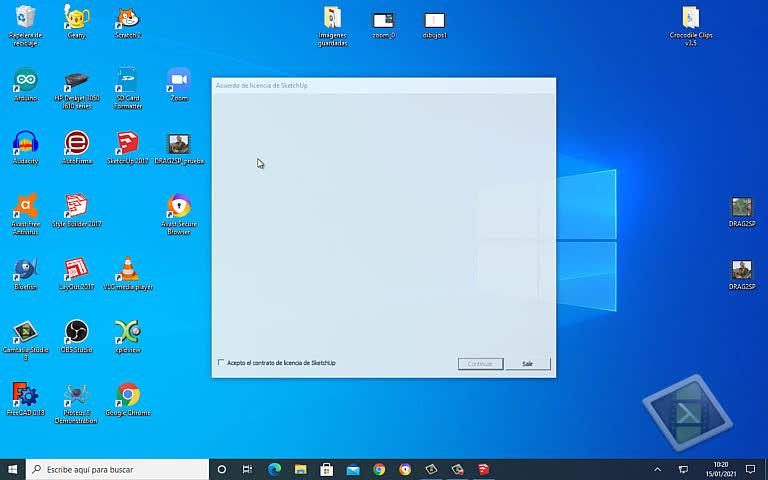
Task: Select the Arduino desktop shortcut
Action: [25, 81]
